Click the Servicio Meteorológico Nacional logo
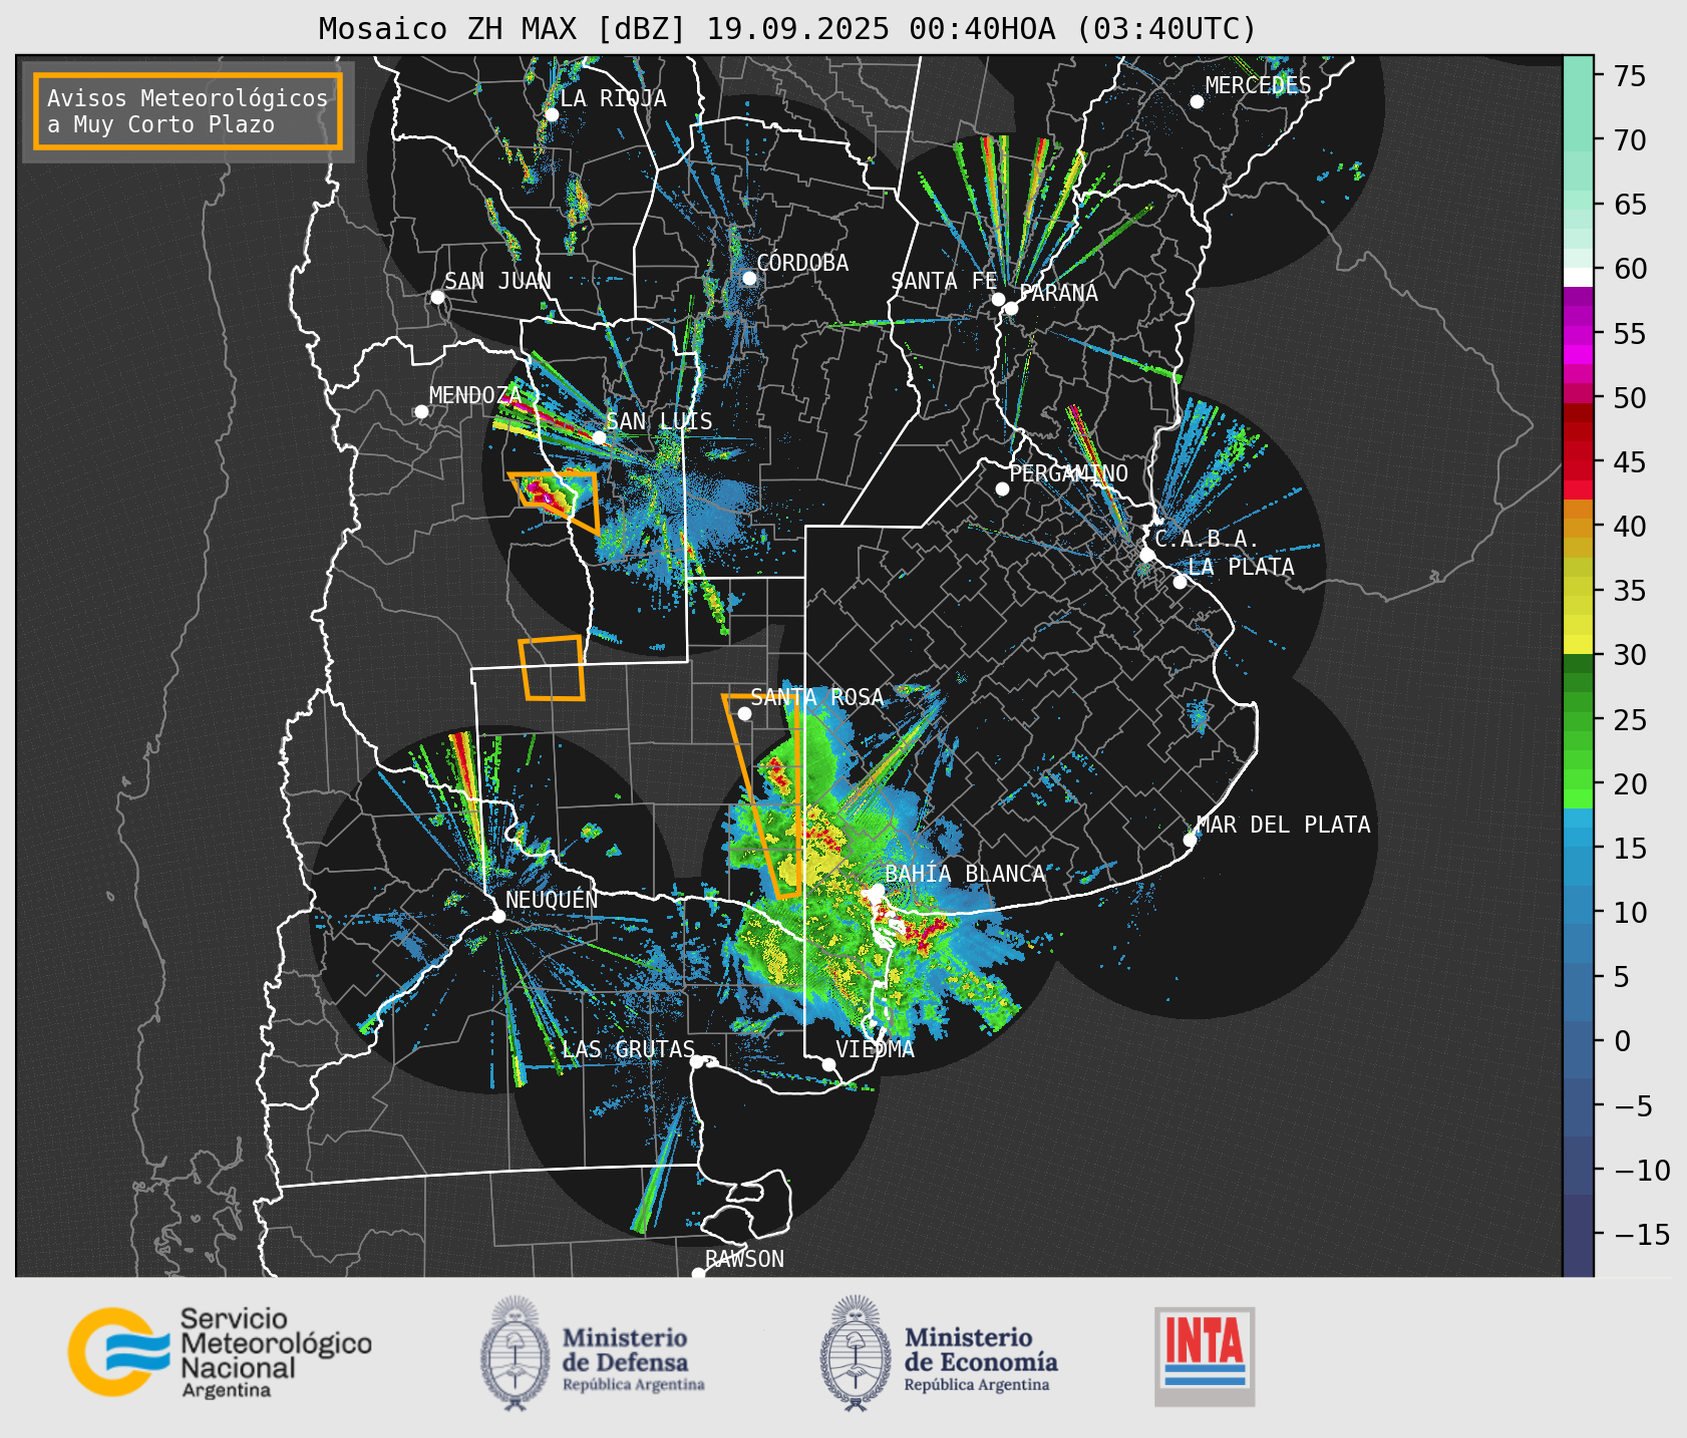1687x1438 pixels. (219, 1352)
